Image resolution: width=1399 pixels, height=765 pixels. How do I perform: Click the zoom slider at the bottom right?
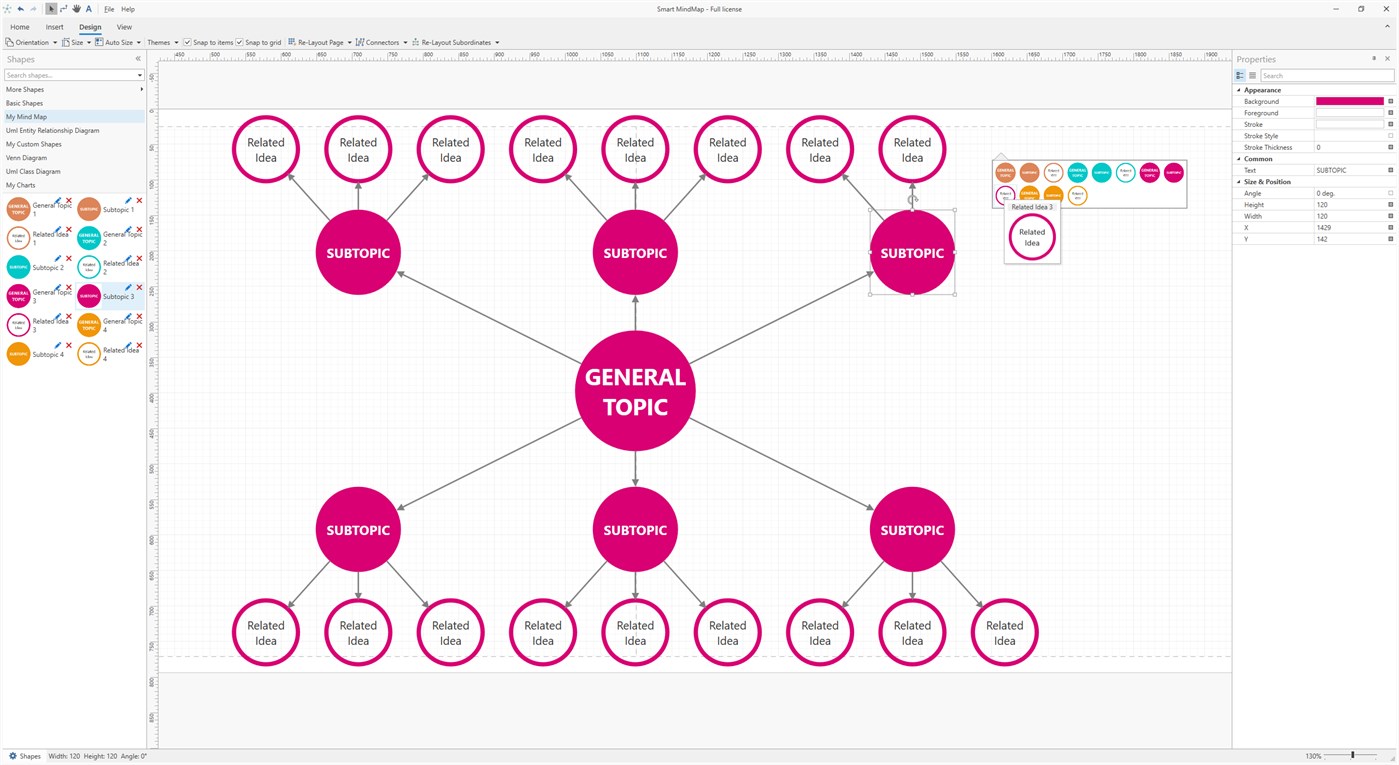coord(1353,757)
